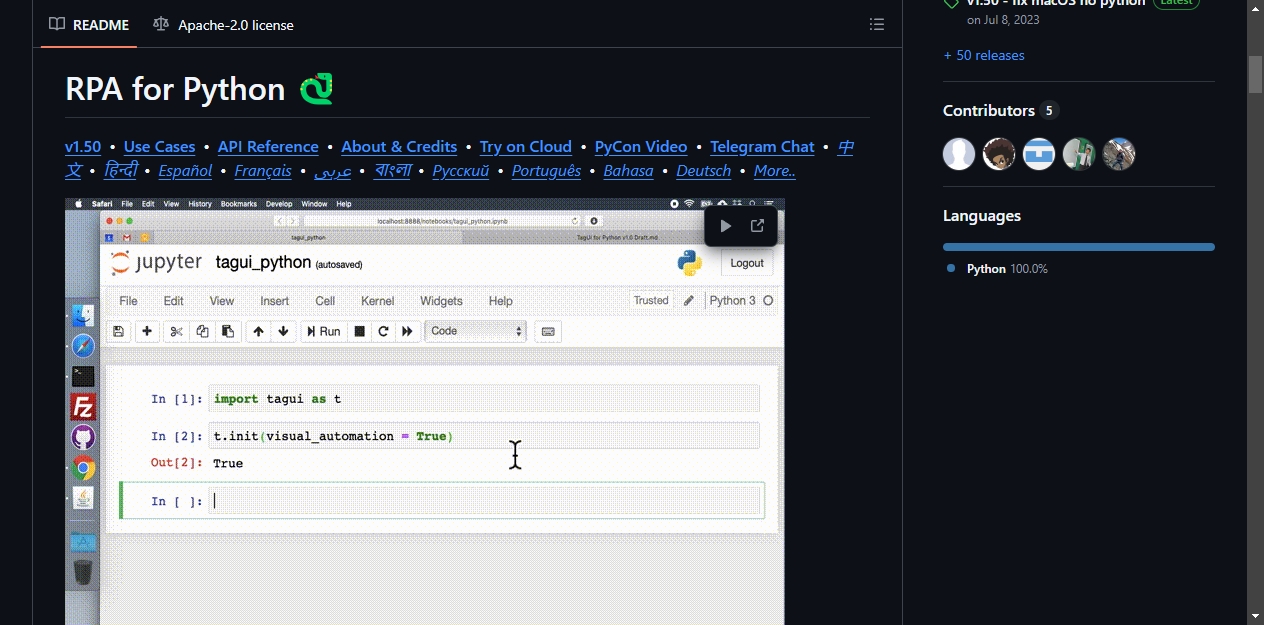Click the Logout button in Jupyter
Screen dimensions: 1264x625
(x=747, y=263)
